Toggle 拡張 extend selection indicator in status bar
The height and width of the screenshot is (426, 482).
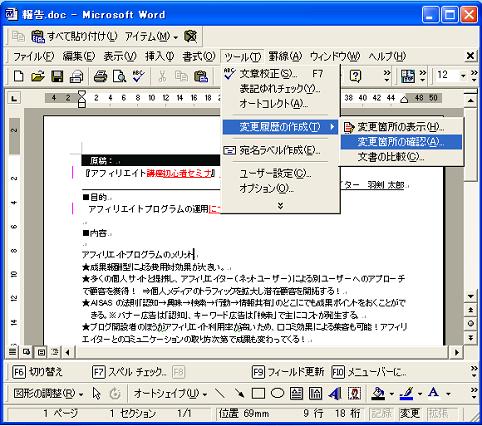438,414
